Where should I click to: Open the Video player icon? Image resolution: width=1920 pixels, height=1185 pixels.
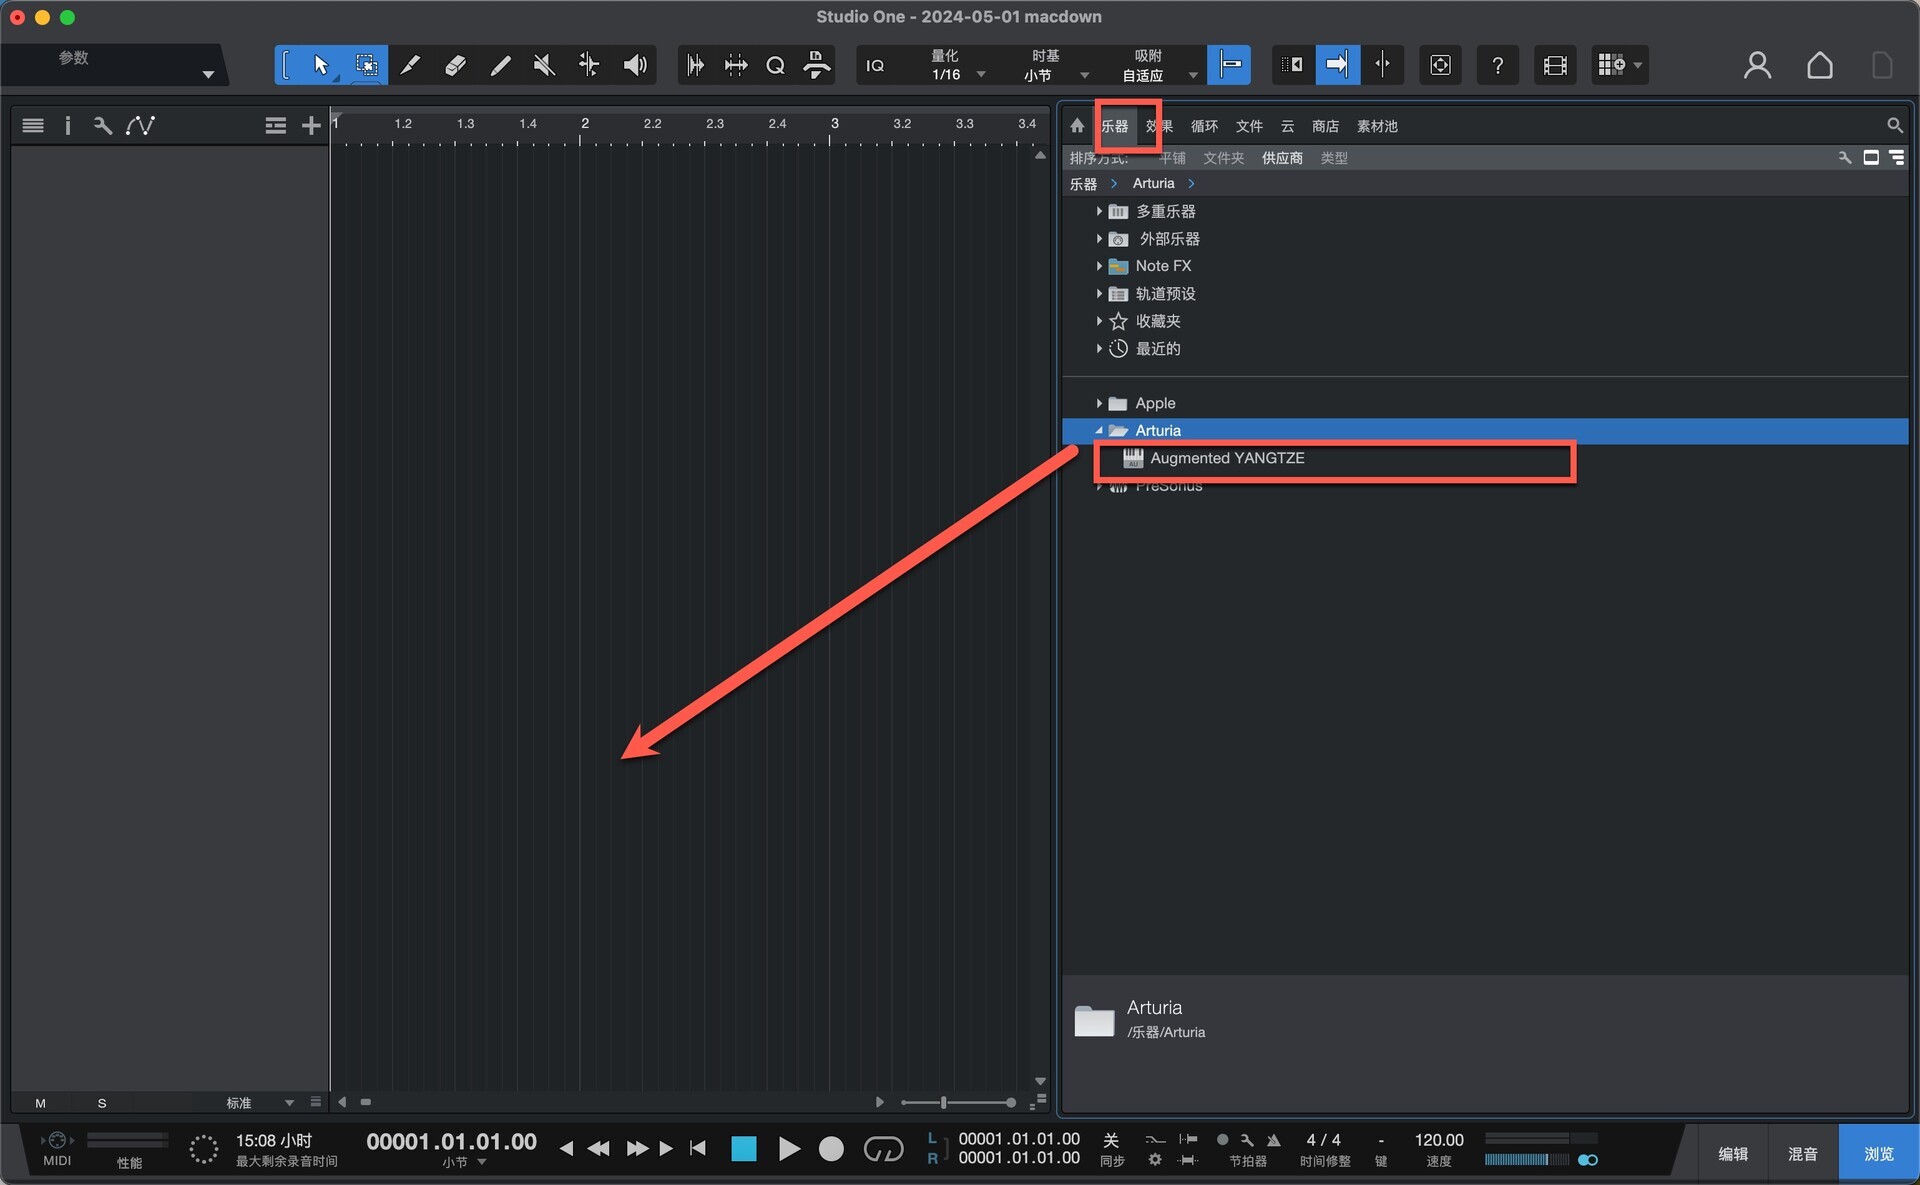pyautogui.click(x=1555, y=65)
